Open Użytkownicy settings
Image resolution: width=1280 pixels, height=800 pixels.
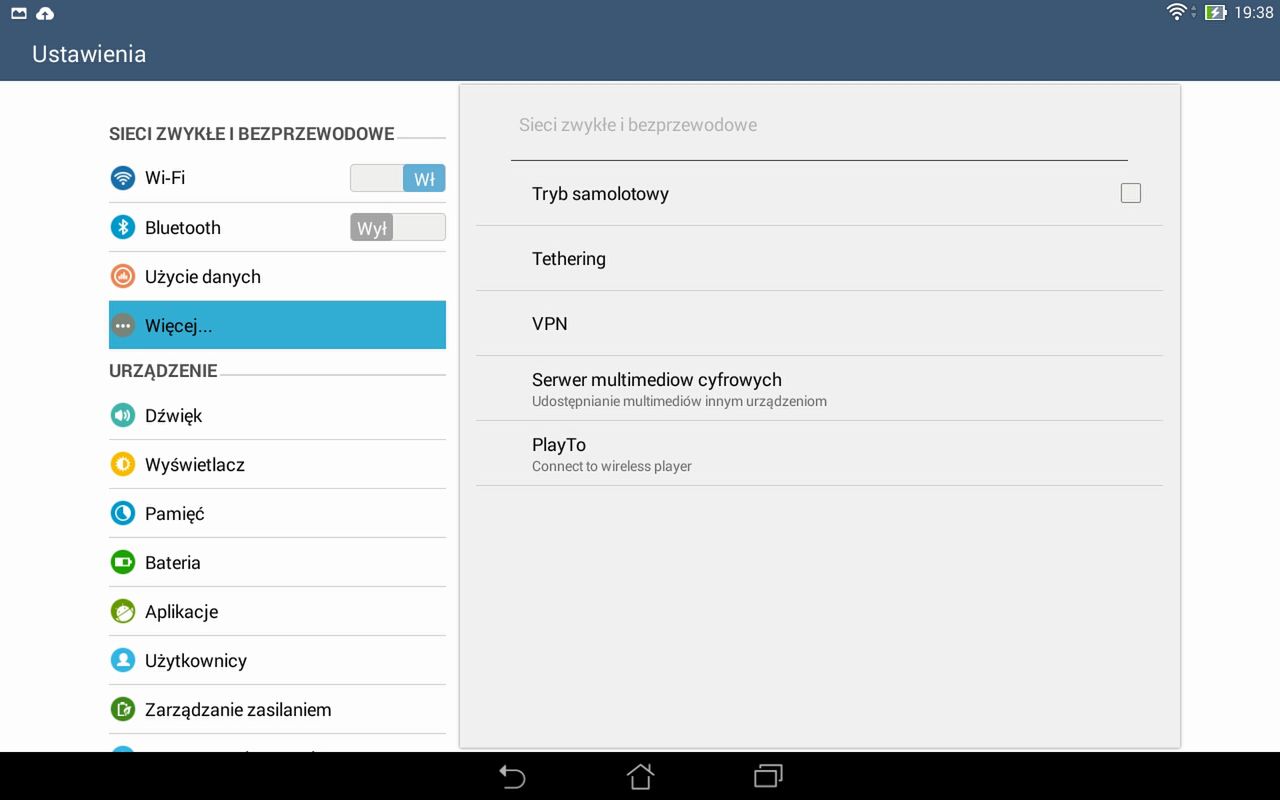pos(277,660)
